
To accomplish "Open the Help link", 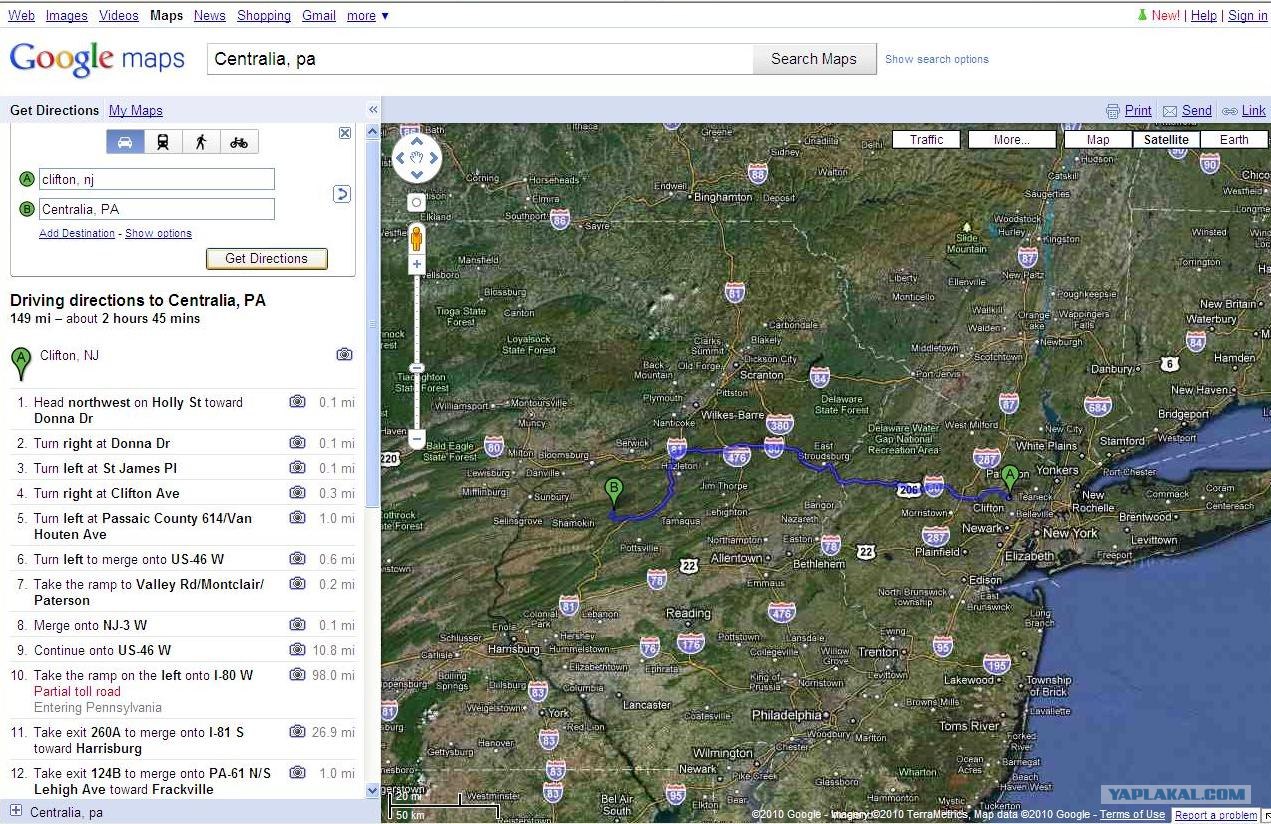I will pyautogui.click(x=1204, y=15).
